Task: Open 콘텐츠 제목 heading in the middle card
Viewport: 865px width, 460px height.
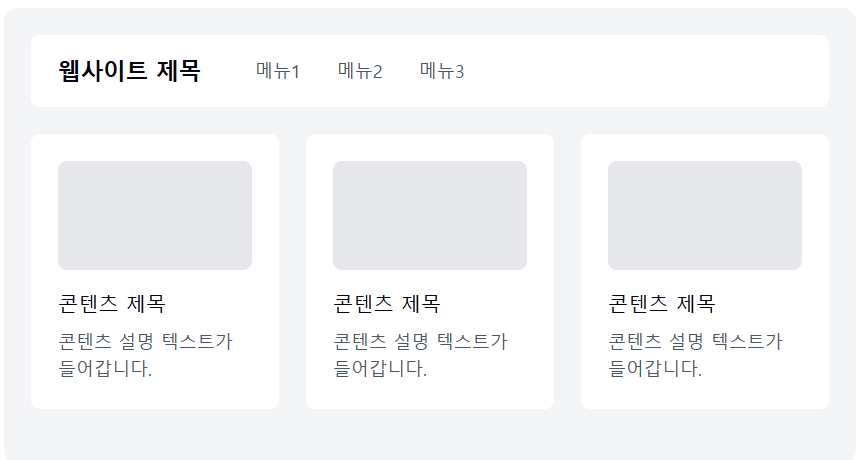Action: coord(387,303)
